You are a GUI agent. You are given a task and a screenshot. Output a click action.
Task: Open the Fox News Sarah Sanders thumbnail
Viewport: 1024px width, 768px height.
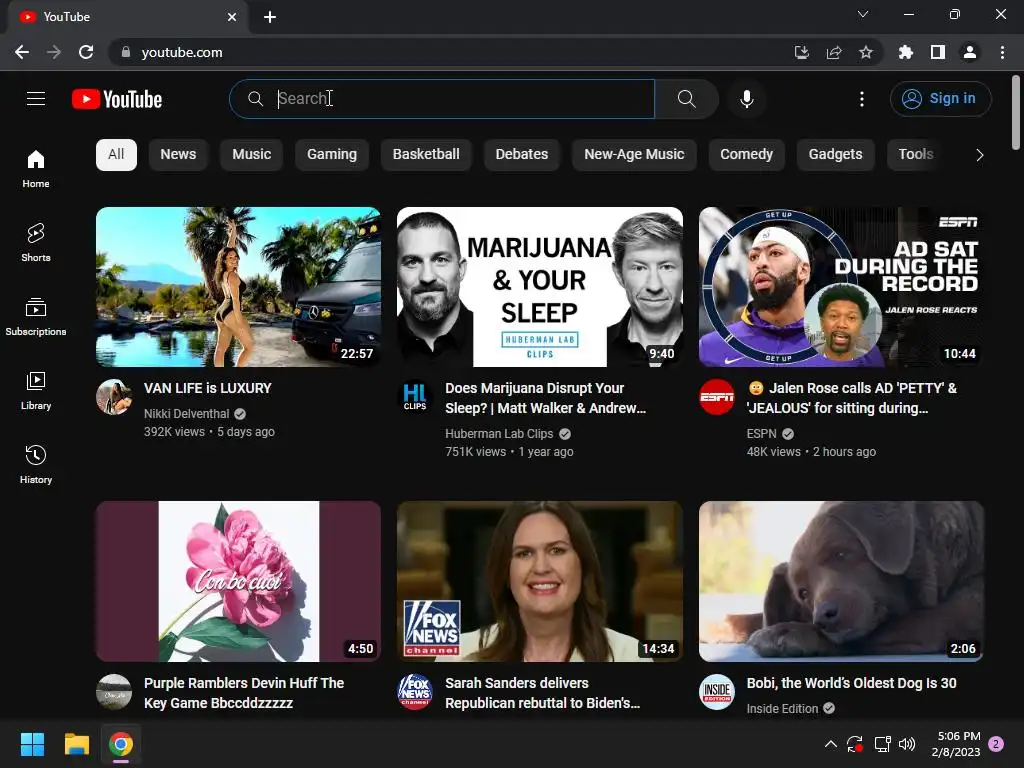pyautogui.click(x=540, y=581)
